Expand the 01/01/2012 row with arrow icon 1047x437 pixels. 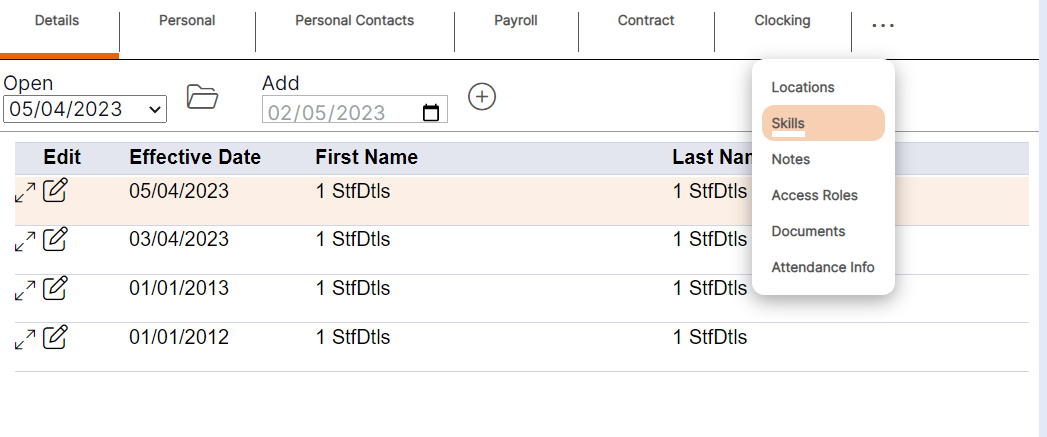point(25,338)
